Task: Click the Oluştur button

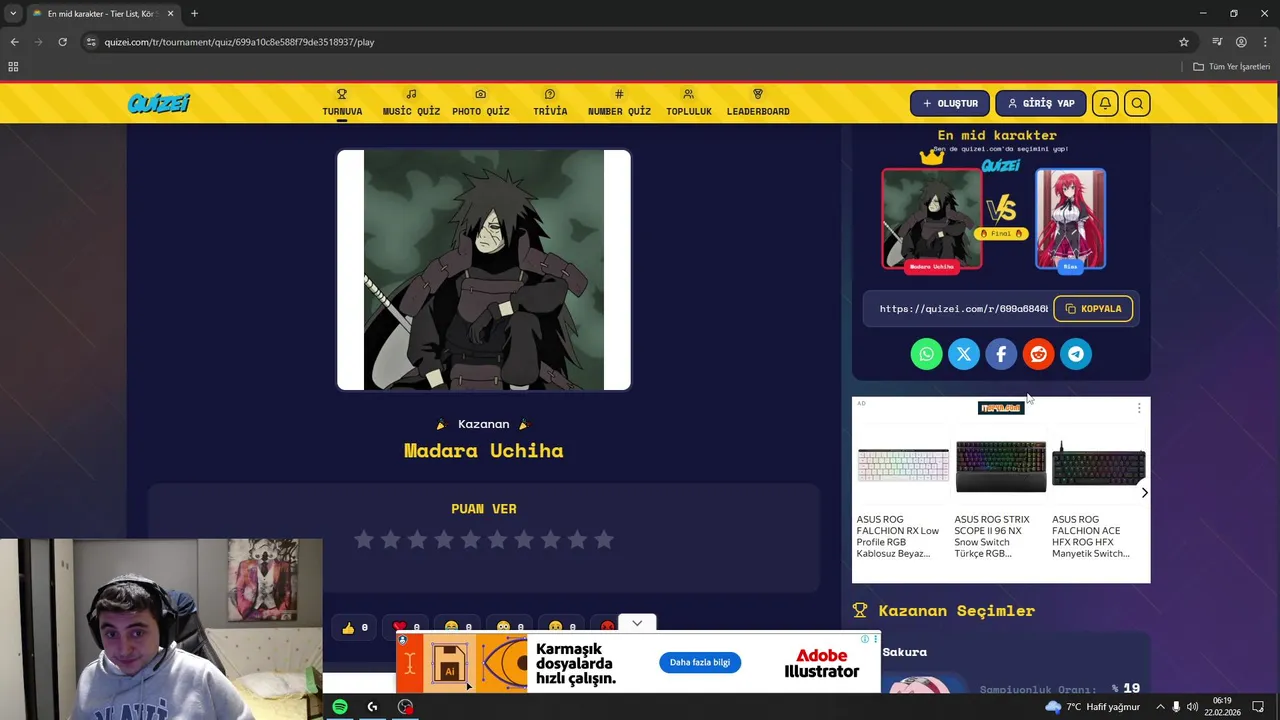Action: coord(950,103)
